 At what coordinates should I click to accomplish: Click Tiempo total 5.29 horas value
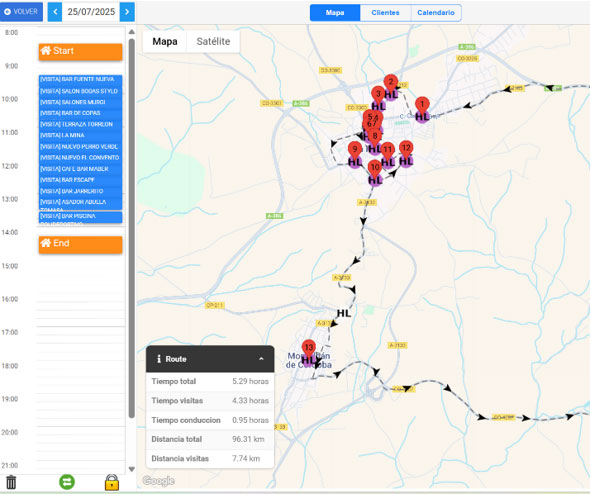point(250,382)
